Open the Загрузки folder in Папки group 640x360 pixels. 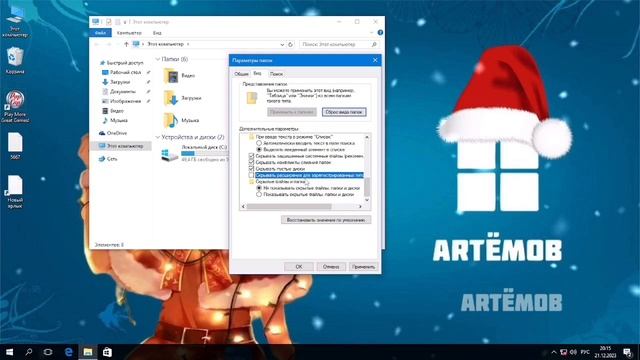tap(182, 98)
